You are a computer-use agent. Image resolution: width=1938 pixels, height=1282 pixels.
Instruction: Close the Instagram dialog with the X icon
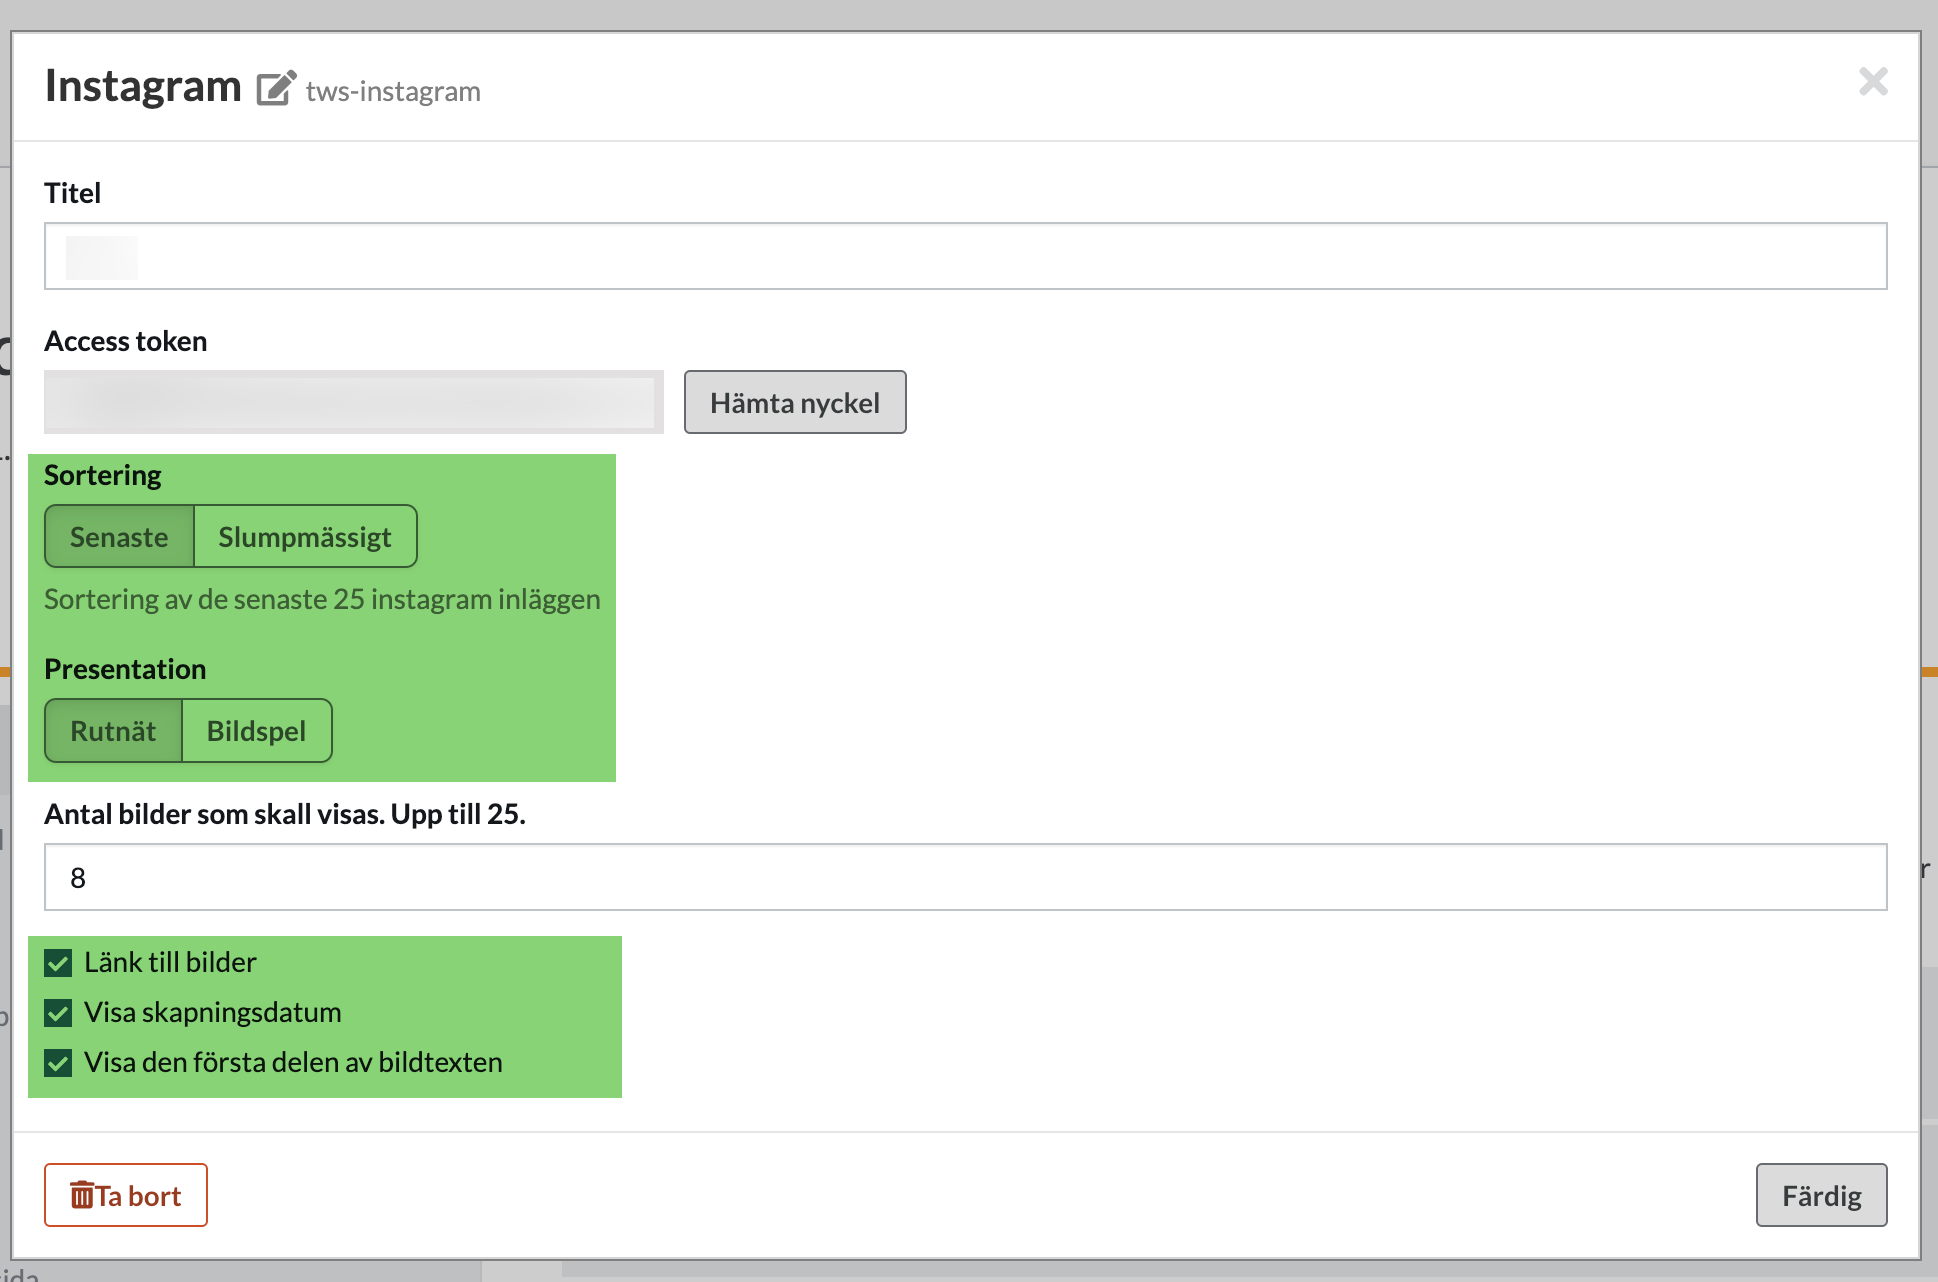(x=1872, y=82)
